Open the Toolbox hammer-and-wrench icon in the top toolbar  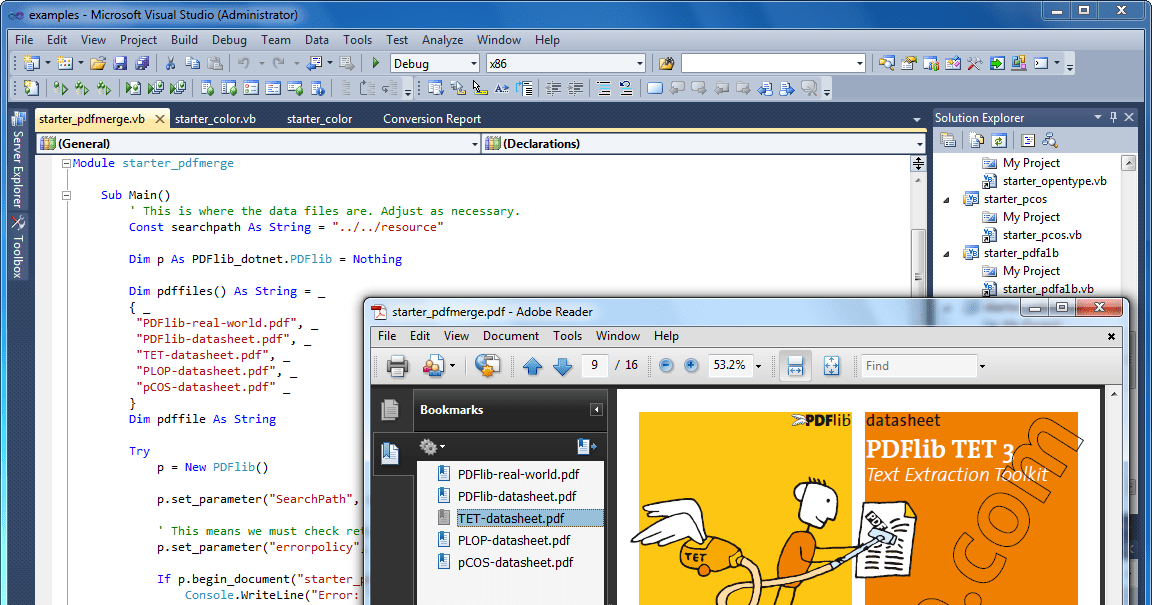point(975,64)
